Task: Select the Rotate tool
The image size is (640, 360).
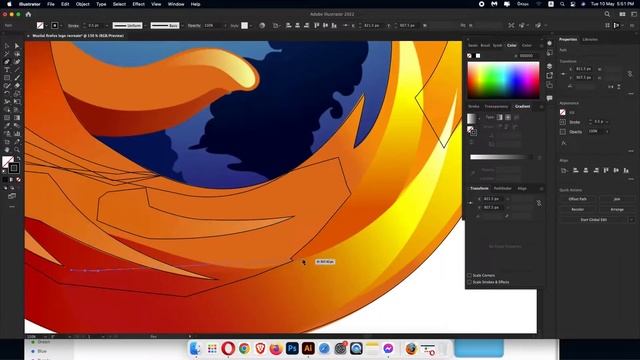Action: point(7,94)
